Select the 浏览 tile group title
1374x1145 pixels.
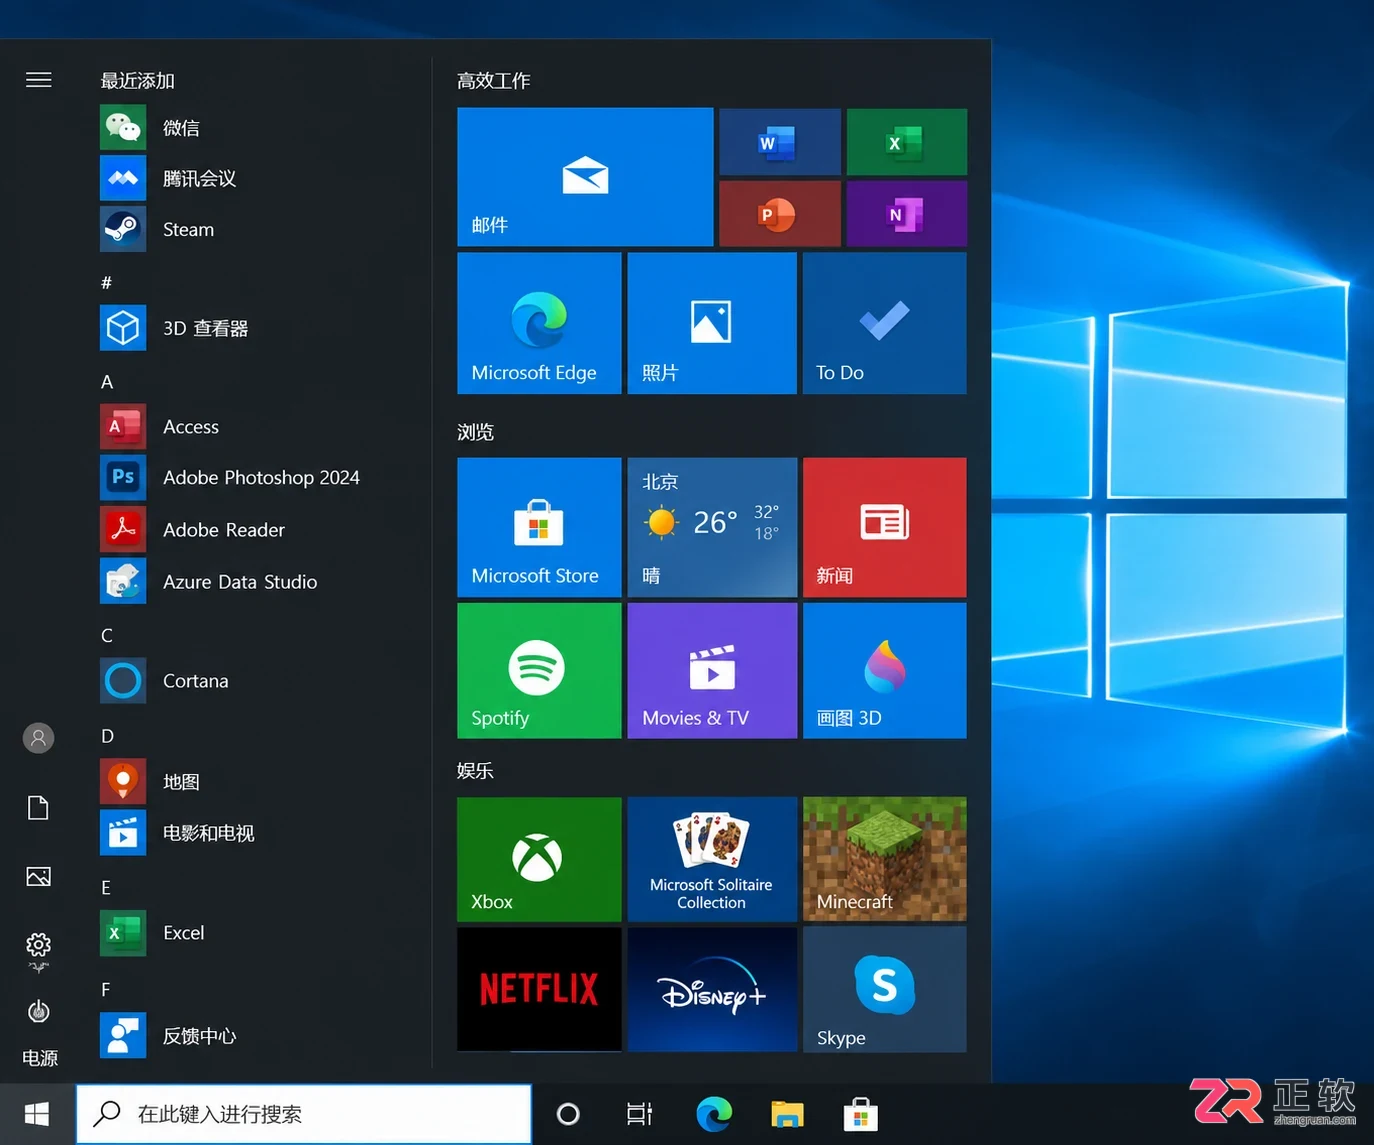point(476,432)
